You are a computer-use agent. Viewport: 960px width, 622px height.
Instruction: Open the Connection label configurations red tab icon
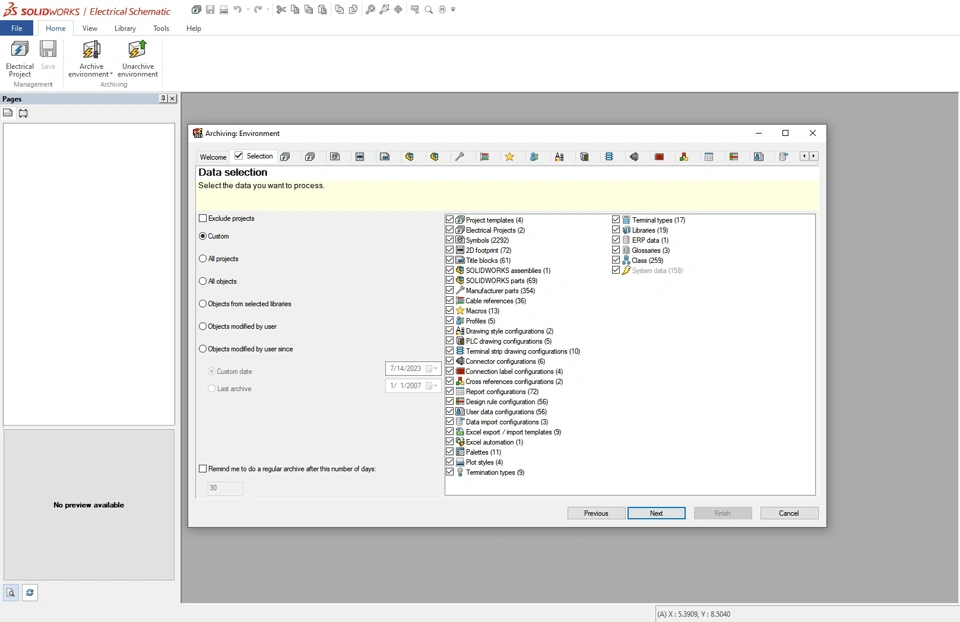point(659,157)
